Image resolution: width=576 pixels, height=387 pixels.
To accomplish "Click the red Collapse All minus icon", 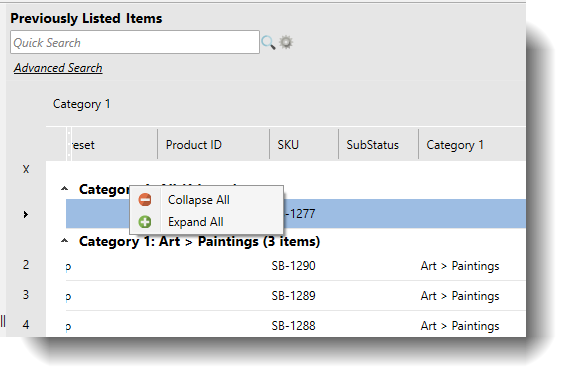I will pyautogui.click(x=145, y=200).
